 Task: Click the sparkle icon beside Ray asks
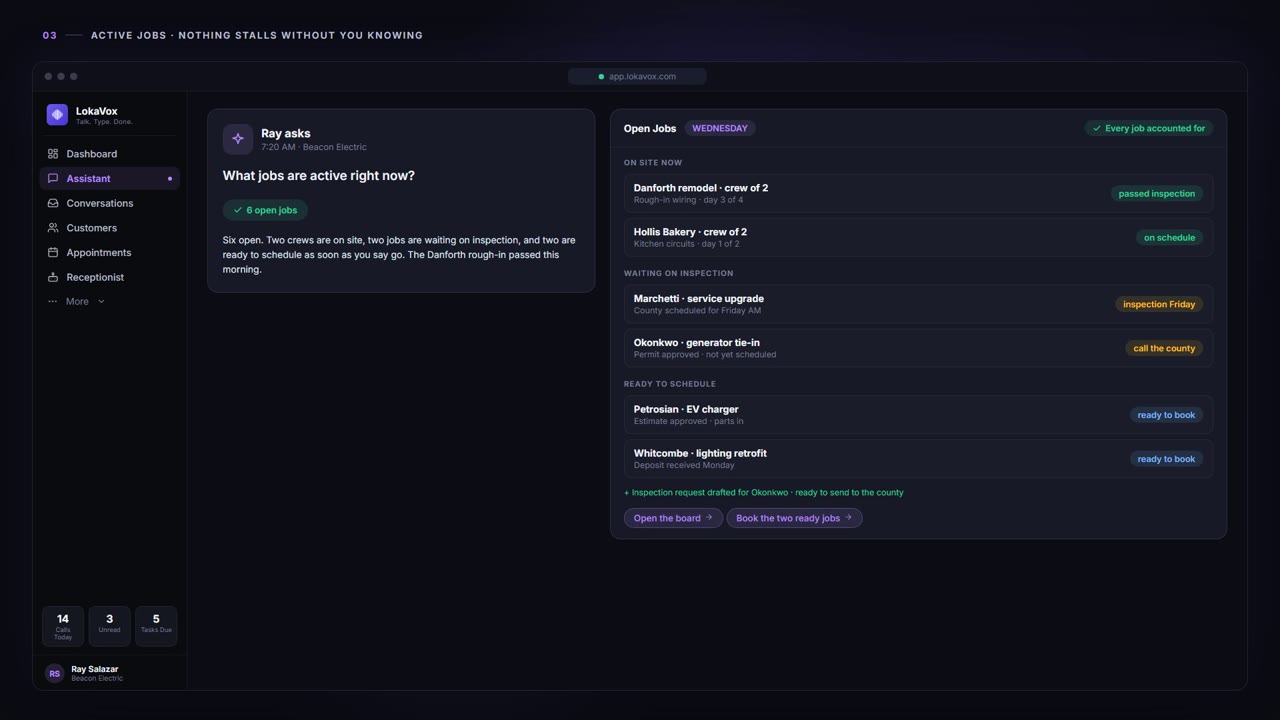[x=238, y=139]
